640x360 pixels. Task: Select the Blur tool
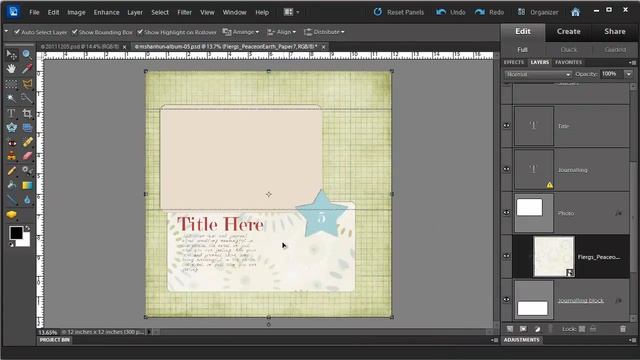tap(27, 200)
